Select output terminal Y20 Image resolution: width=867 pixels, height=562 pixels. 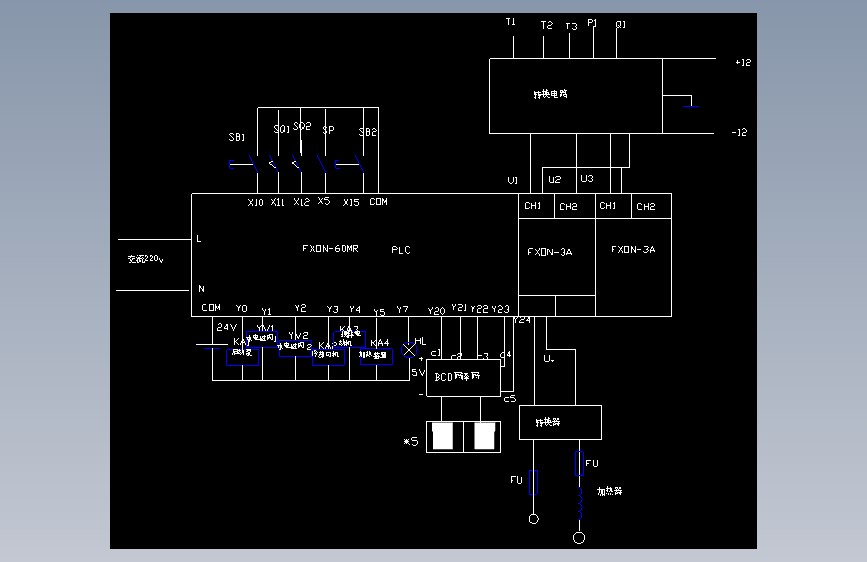pyautogui.click(x=436, y=311)
